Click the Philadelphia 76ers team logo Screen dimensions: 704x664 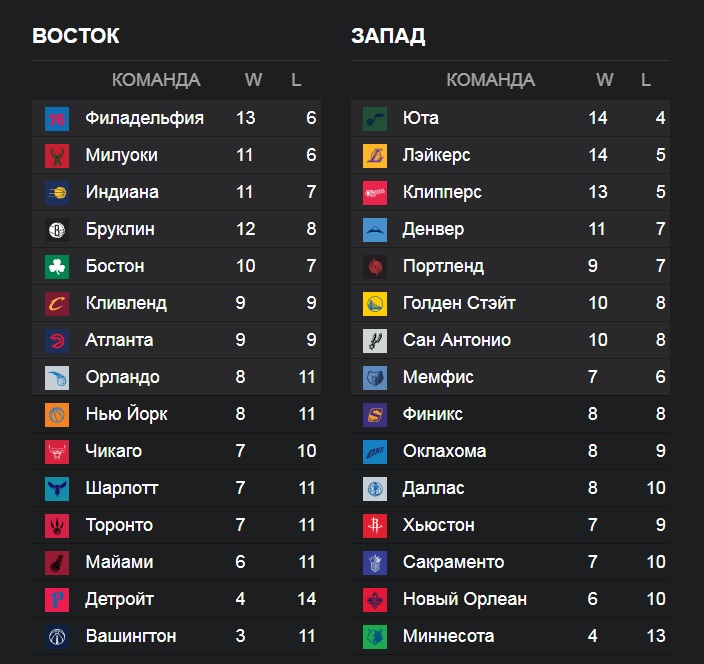(57, 118)
